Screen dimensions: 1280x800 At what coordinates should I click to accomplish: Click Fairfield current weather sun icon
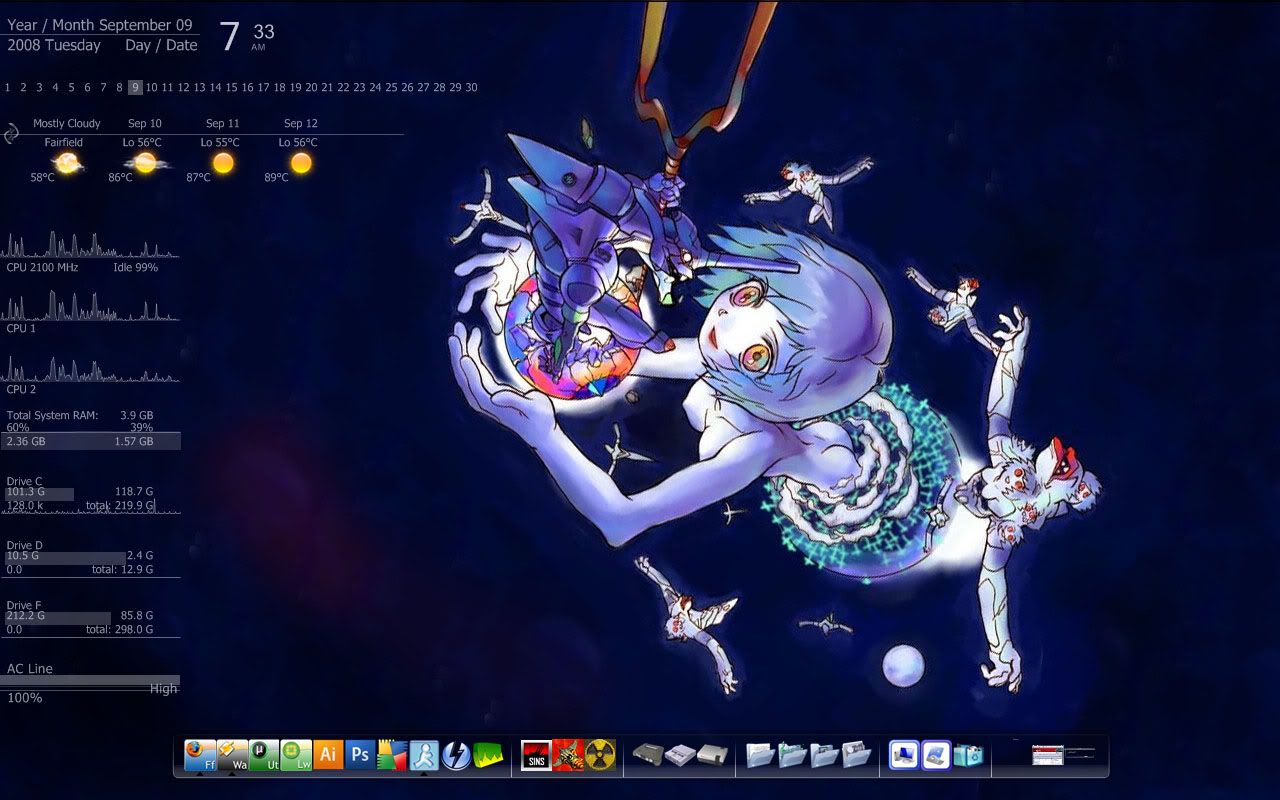pos(67,163)
